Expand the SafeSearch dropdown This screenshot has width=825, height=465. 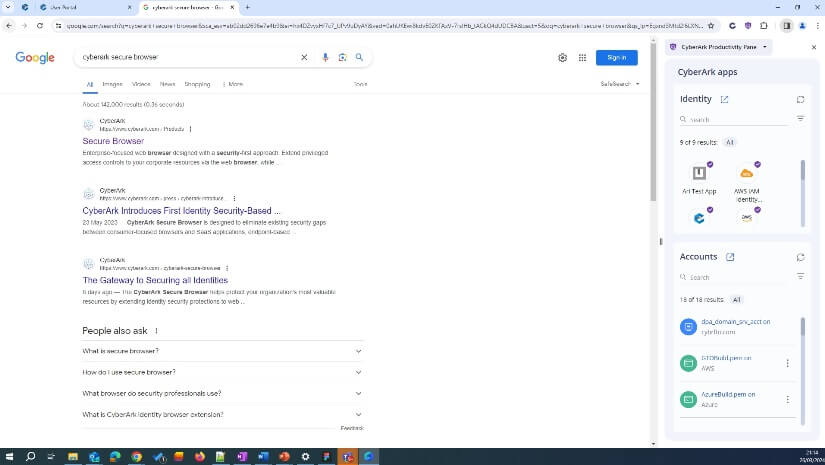pos(620,84)
